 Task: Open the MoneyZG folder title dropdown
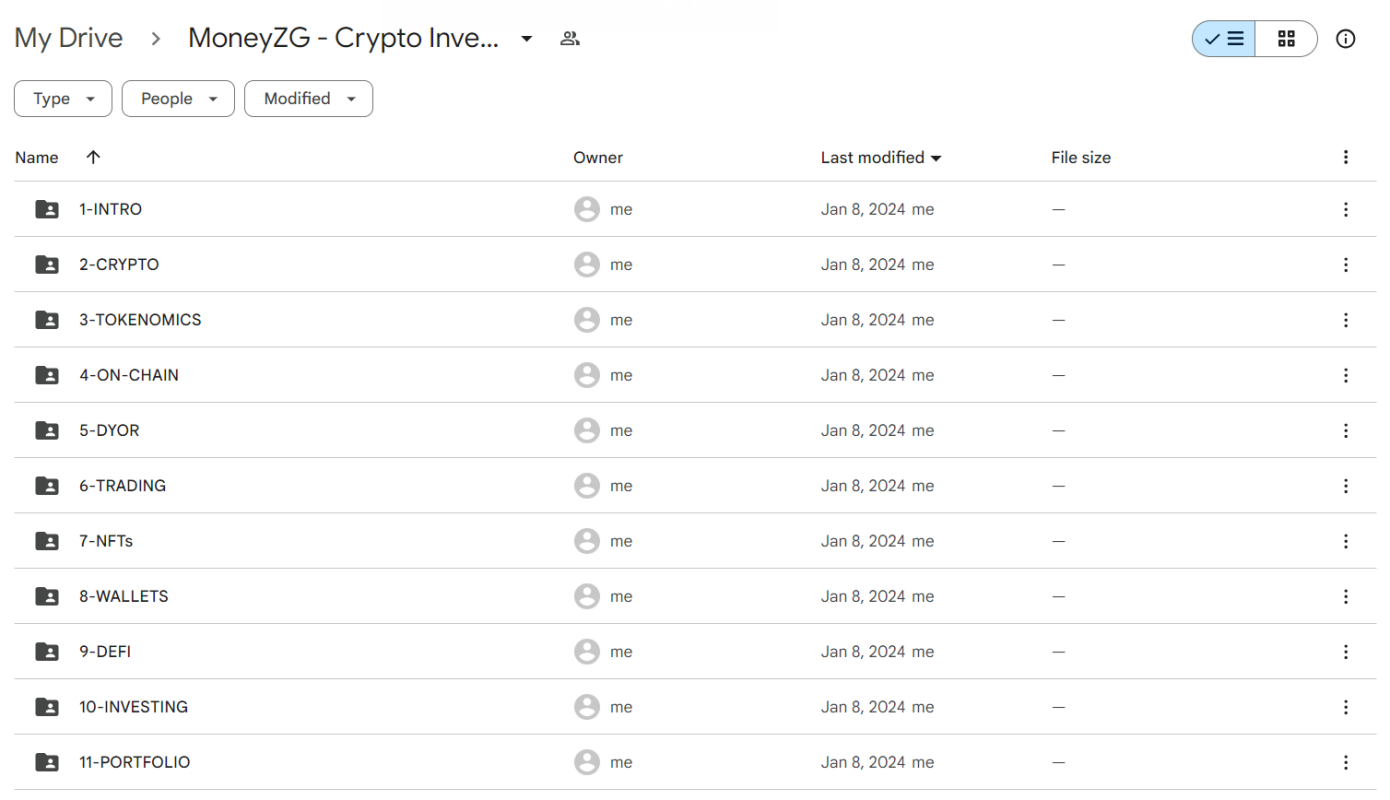(527, 39)
